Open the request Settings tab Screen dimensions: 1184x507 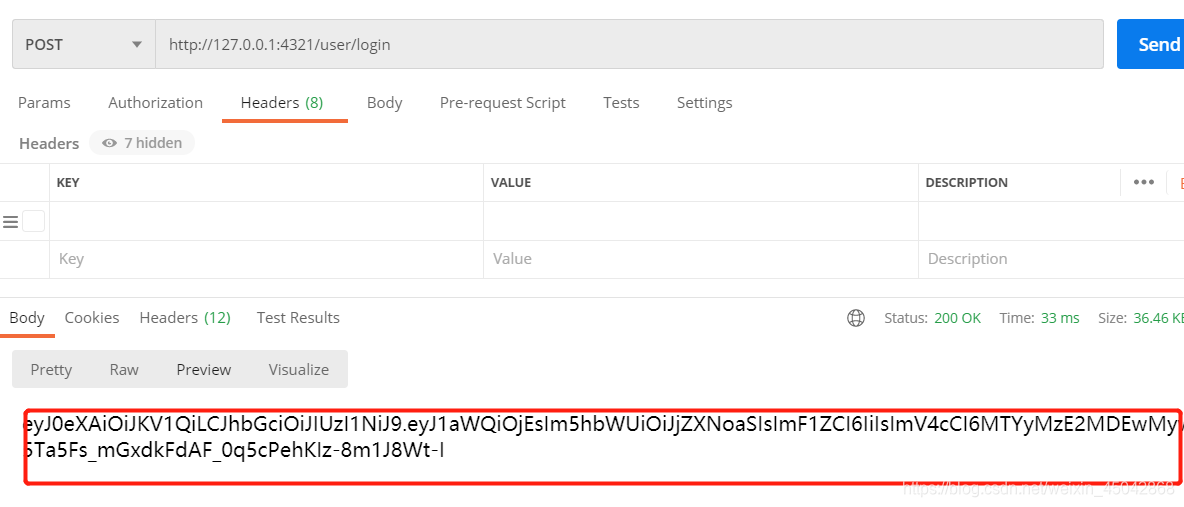point(704,102)
